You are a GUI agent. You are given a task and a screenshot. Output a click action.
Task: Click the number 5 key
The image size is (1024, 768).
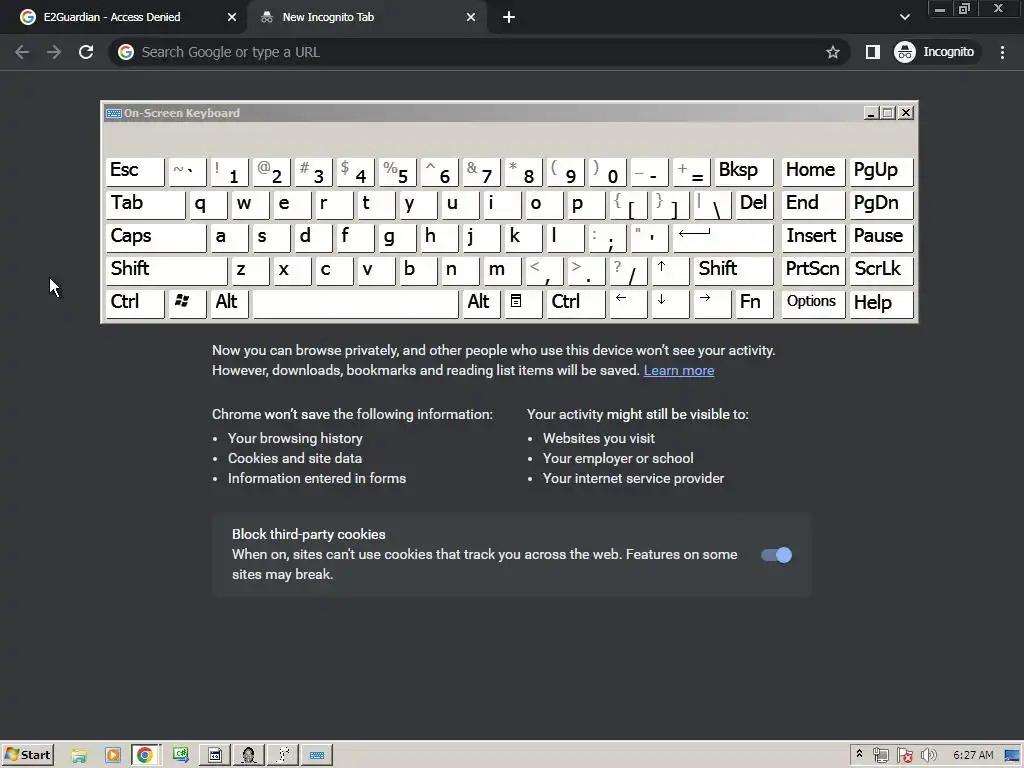397,171
